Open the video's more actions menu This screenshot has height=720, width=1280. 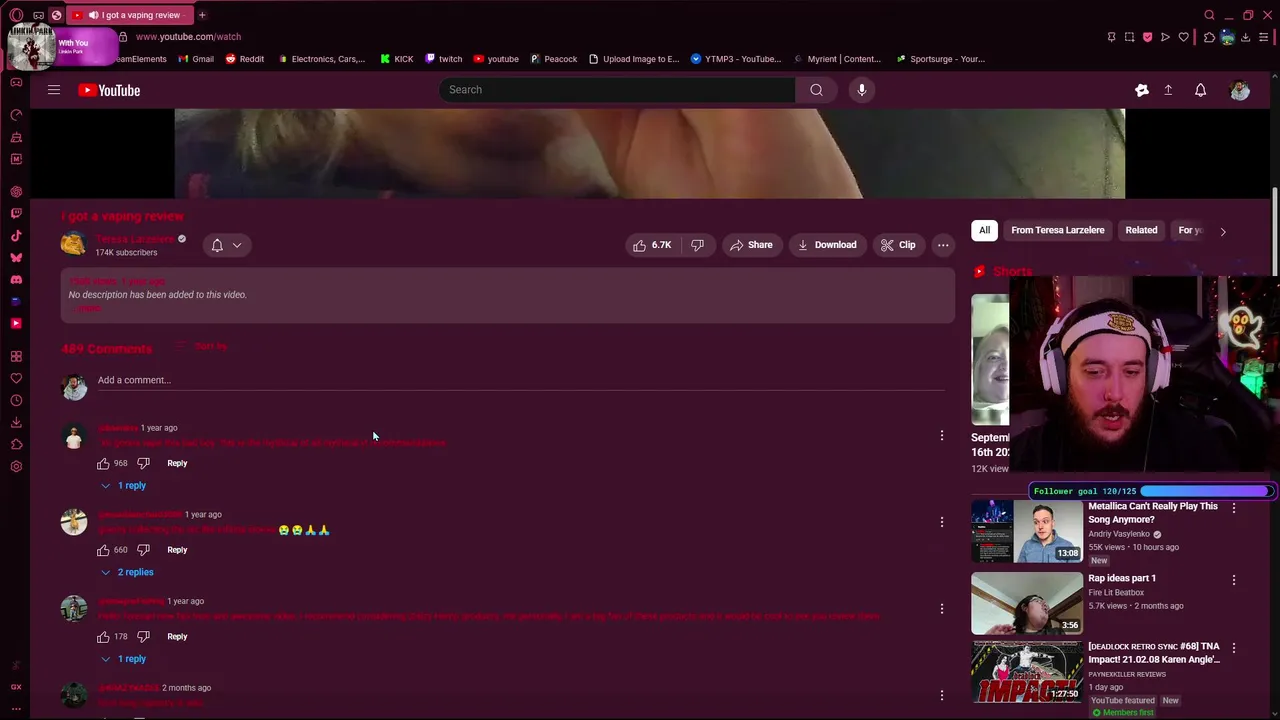pos(943,245)
